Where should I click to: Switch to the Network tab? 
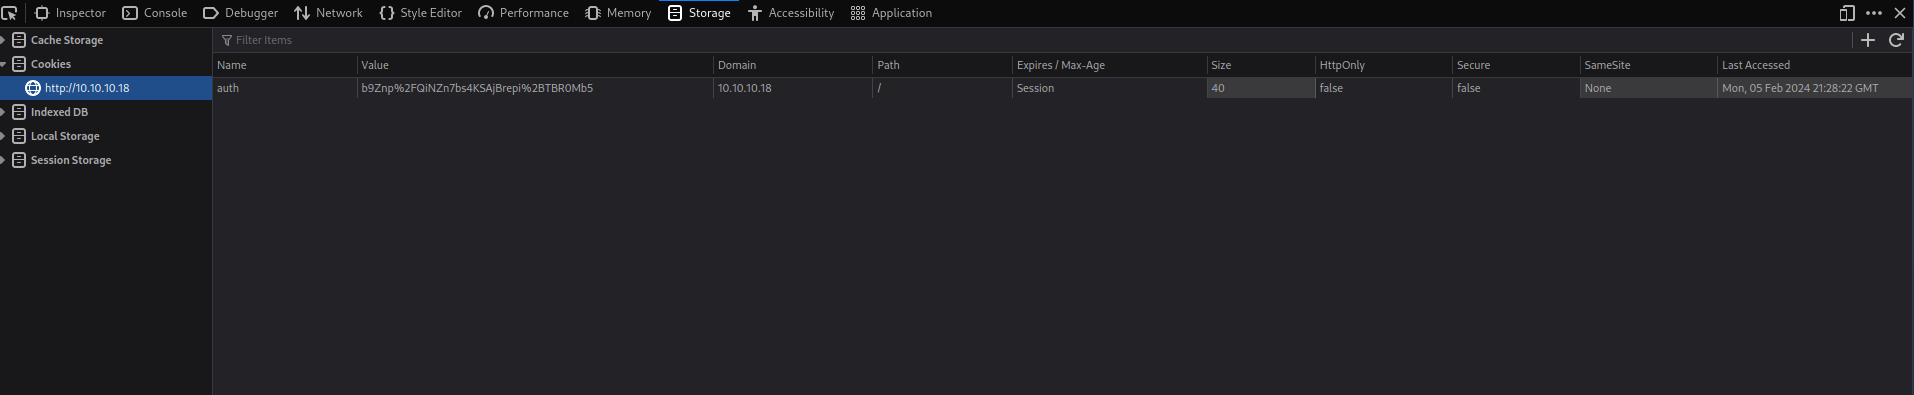pos(328,13)
